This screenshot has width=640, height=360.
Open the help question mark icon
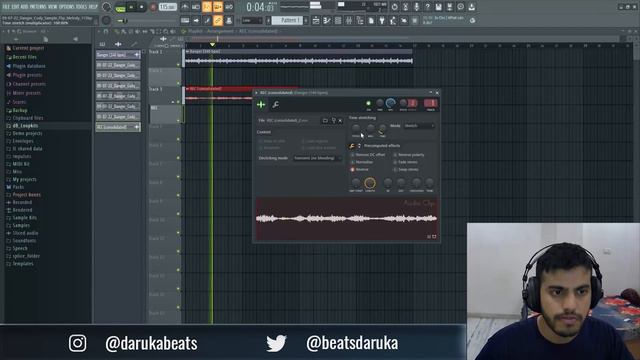point(427,7)
